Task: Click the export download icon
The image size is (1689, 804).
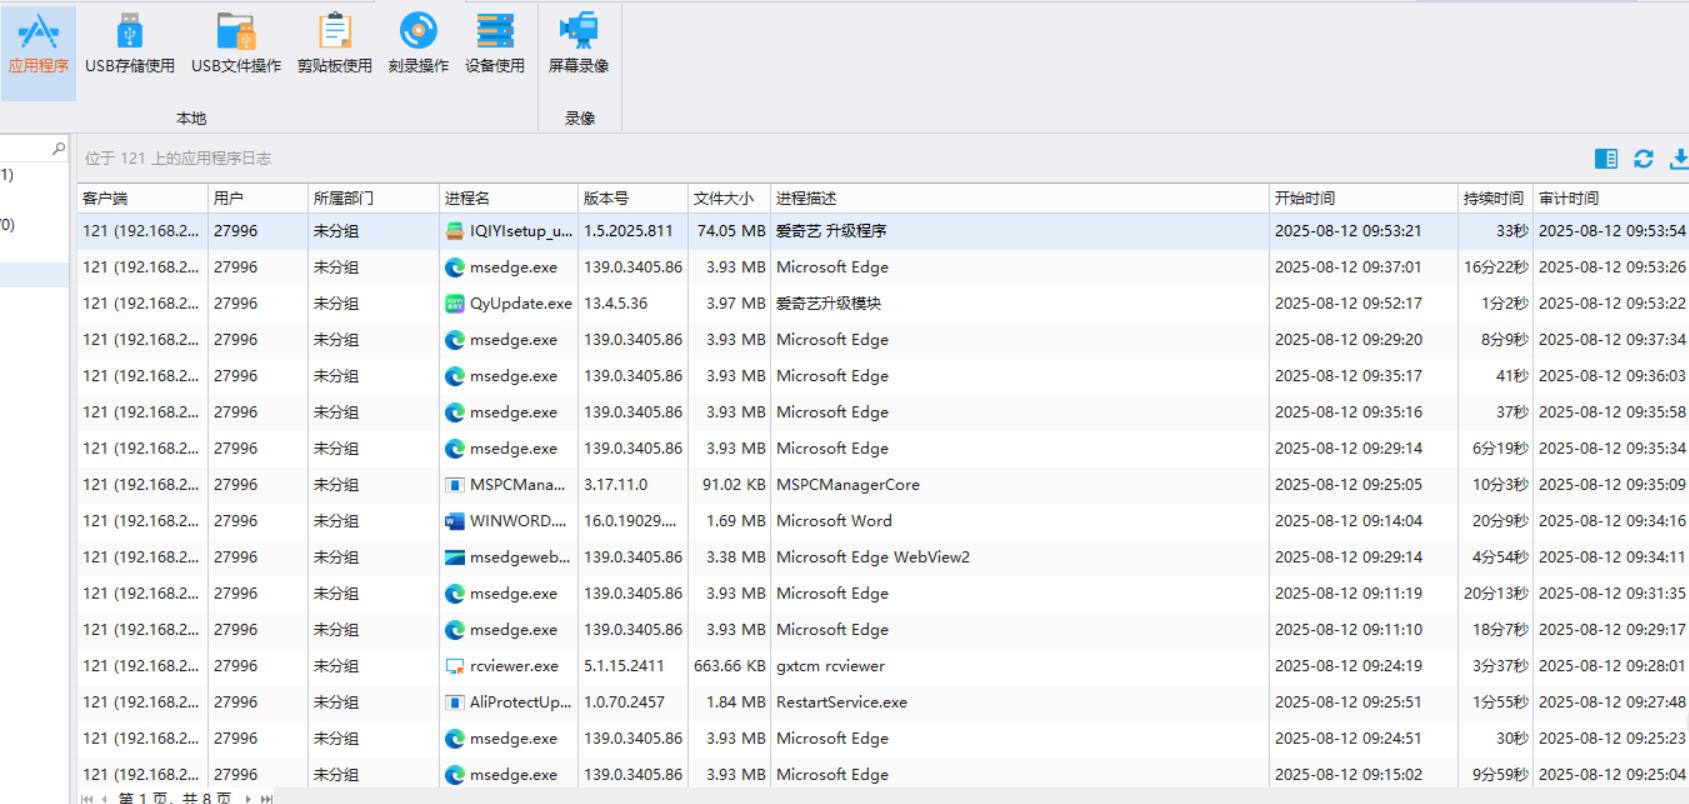Action: (x=1678, y=158)
